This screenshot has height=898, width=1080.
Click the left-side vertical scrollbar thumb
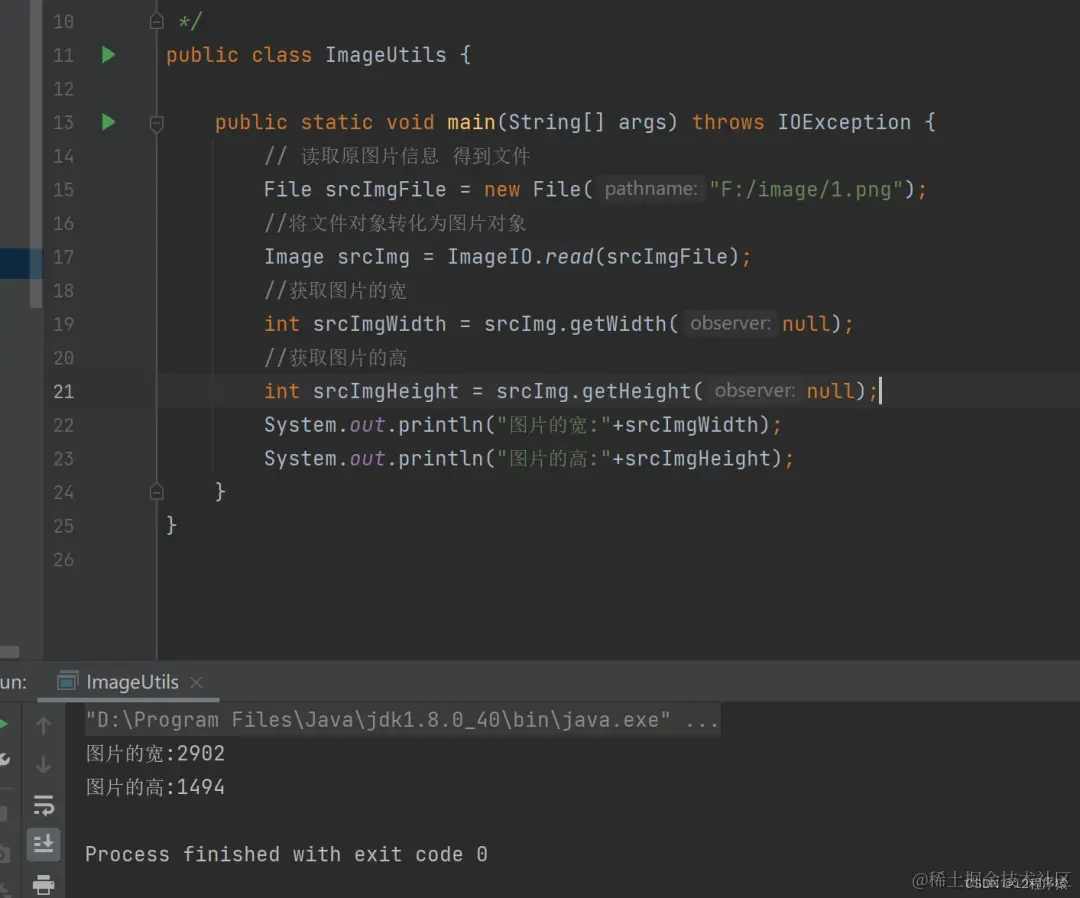pos(36,153)
